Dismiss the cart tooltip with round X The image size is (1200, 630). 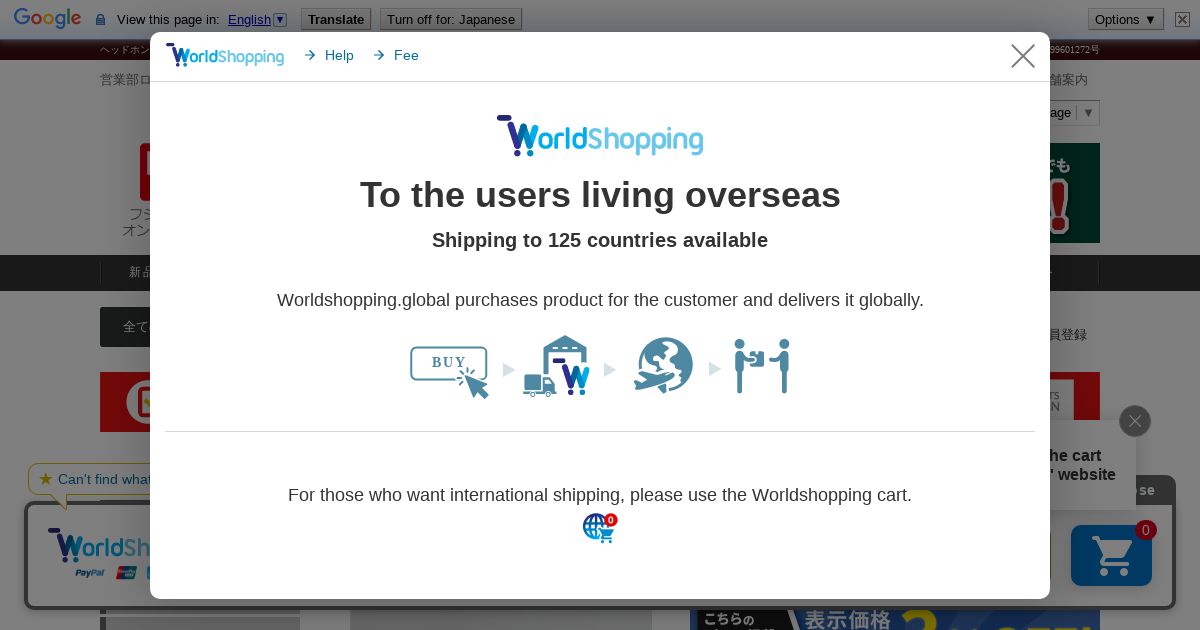pos(1135,421)
